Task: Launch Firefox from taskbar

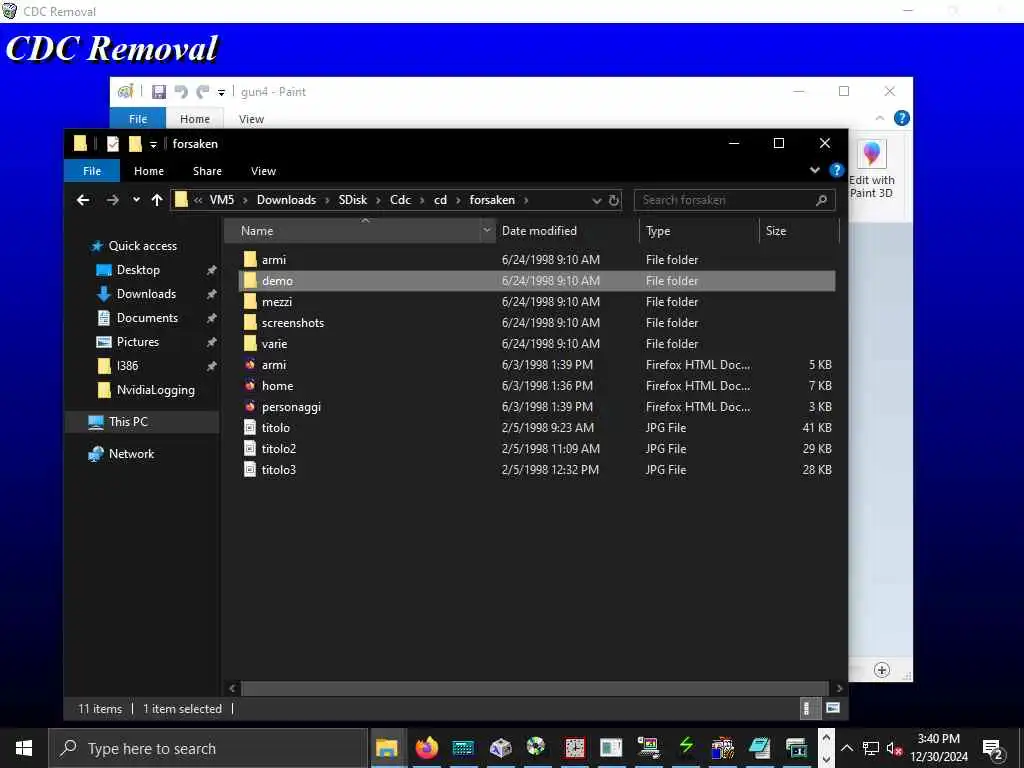Action: click(426, 747)
